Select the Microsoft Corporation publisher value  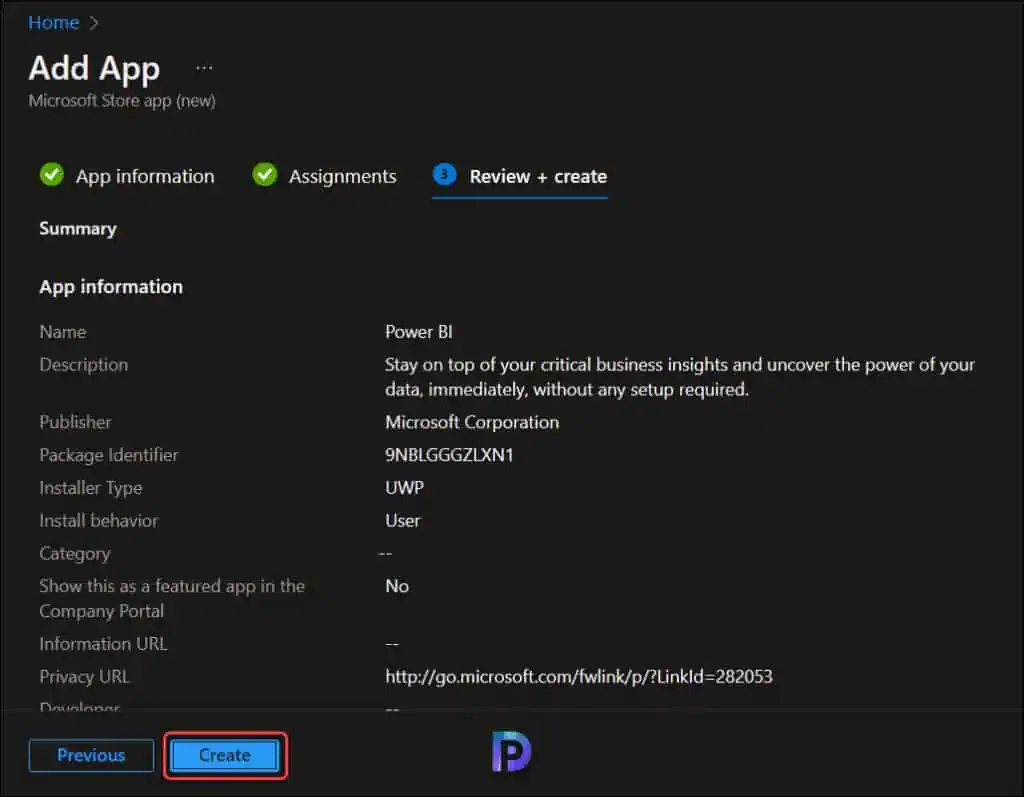click(x=472, y=423)
